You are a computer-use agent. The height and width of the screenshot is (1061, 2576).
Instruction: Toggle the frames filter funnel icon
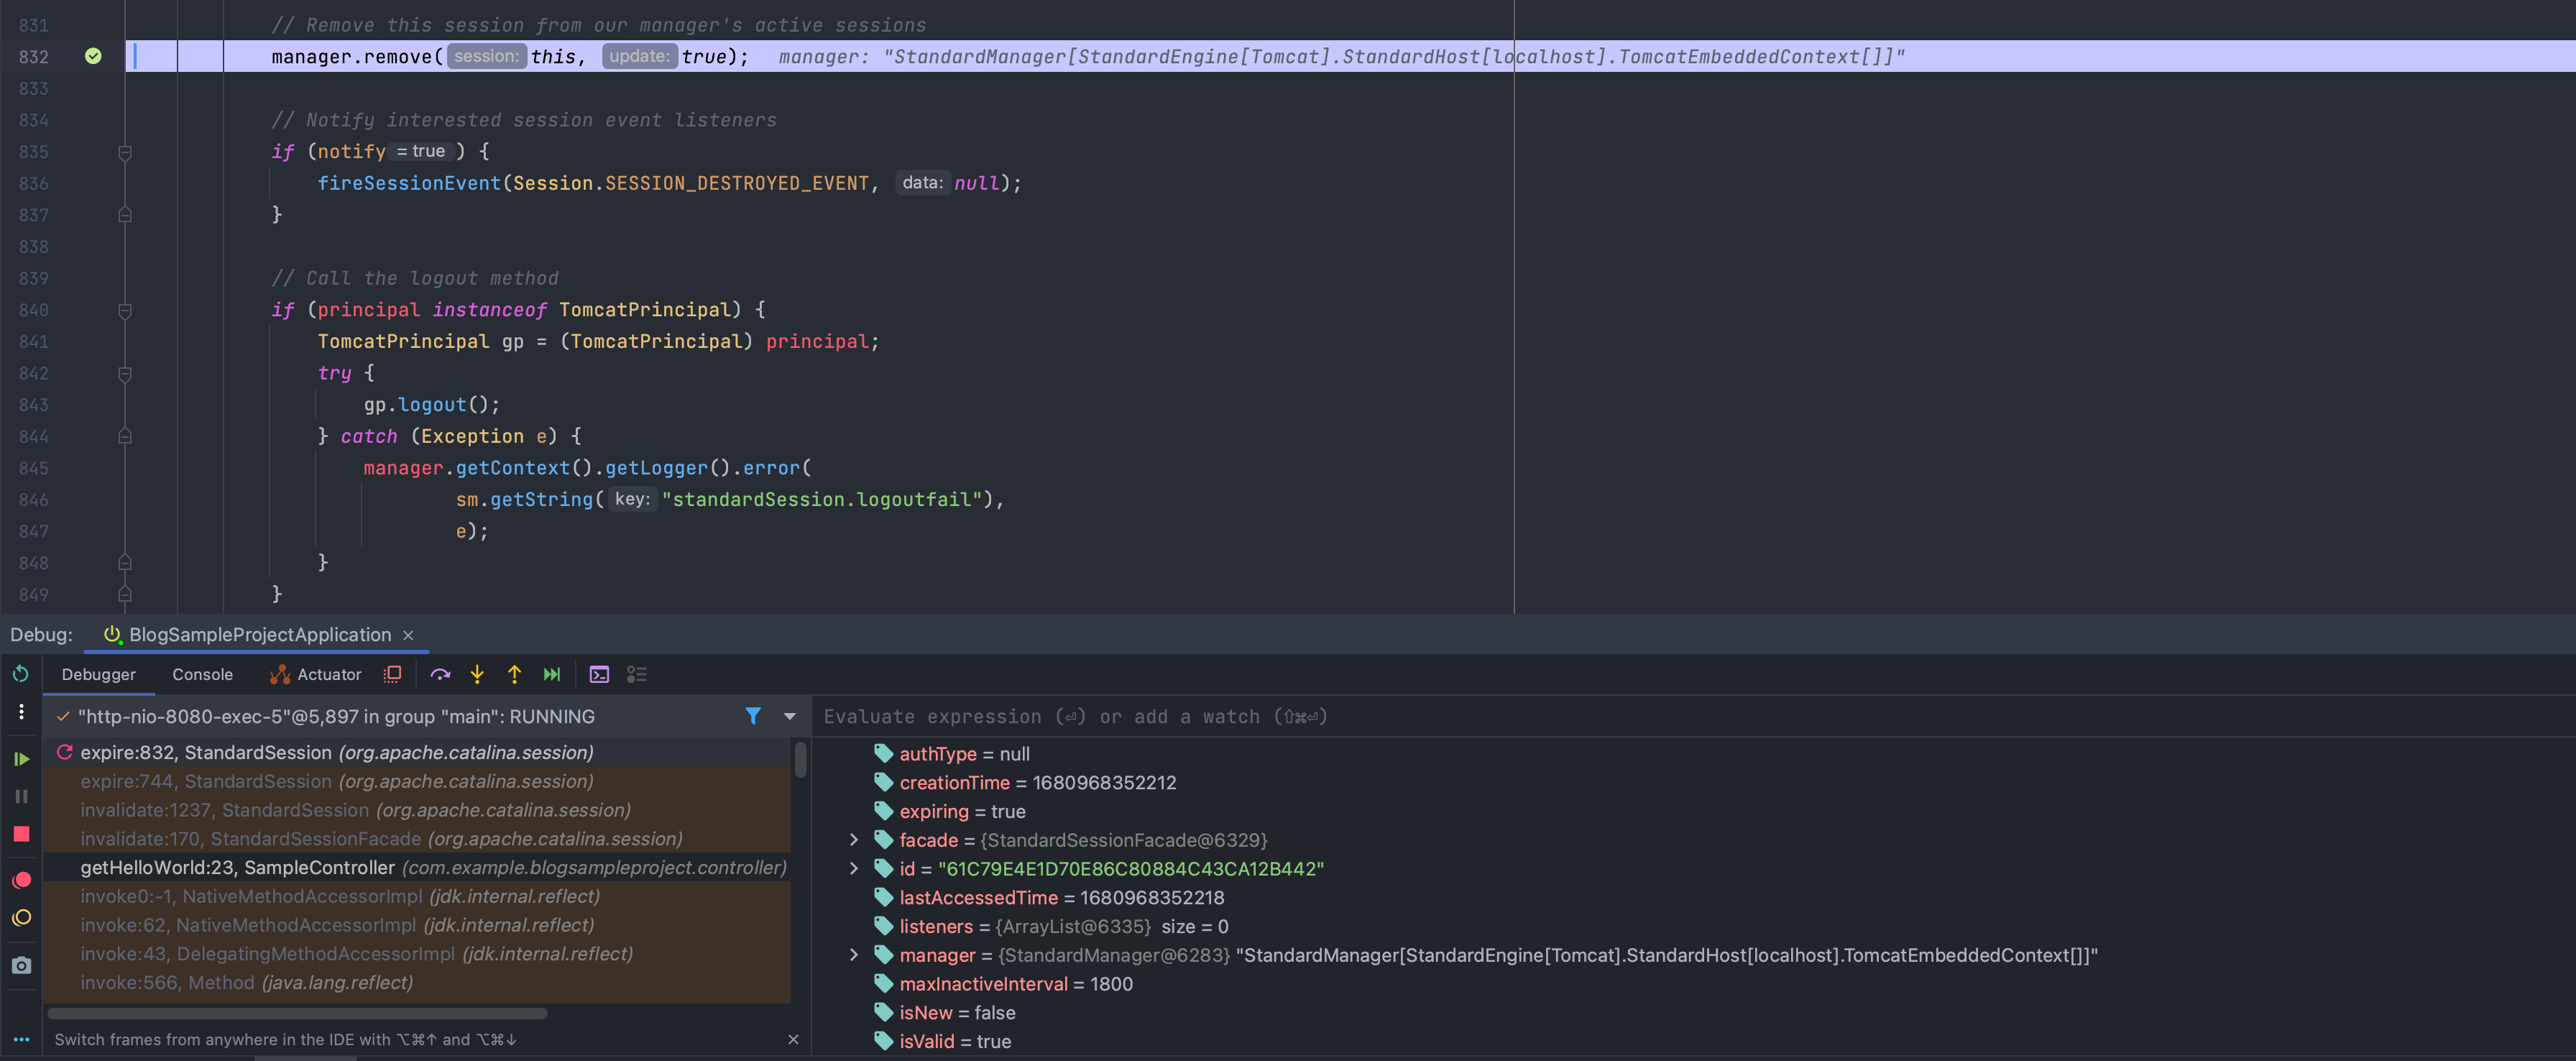tap(753, 716)
